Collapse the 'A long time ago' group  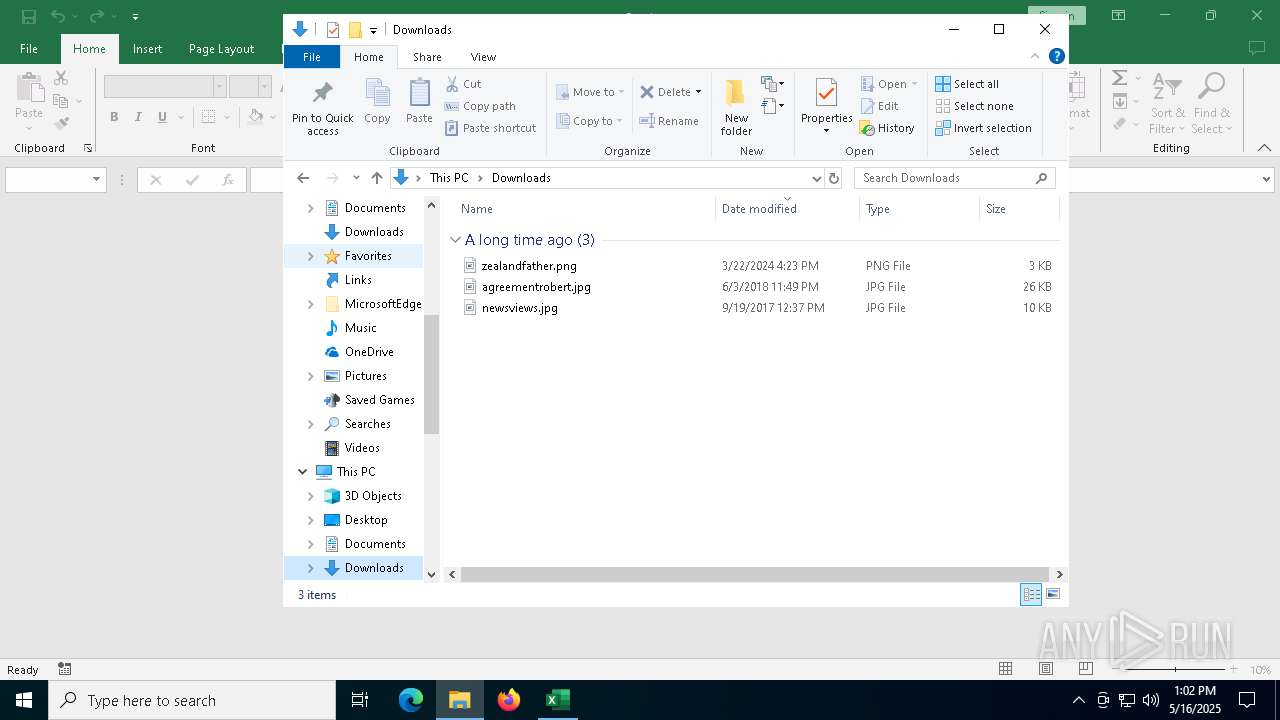[x=455, y=240]
